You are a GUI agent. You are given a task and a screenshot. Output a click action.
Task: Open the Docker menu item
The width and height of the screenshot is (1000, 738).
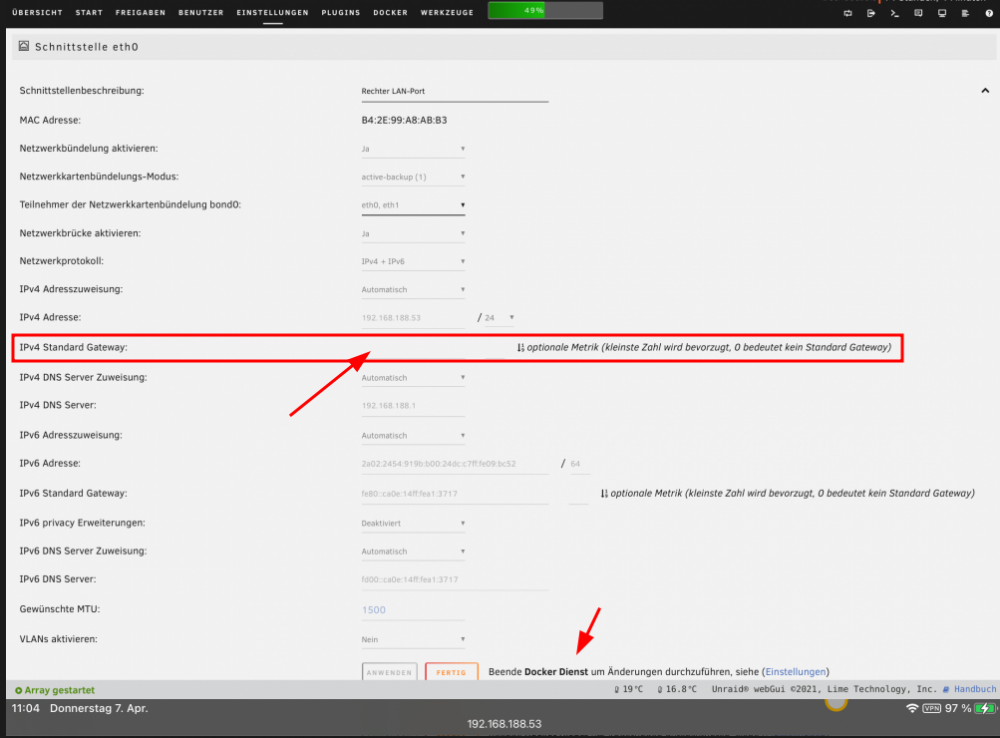390,12
